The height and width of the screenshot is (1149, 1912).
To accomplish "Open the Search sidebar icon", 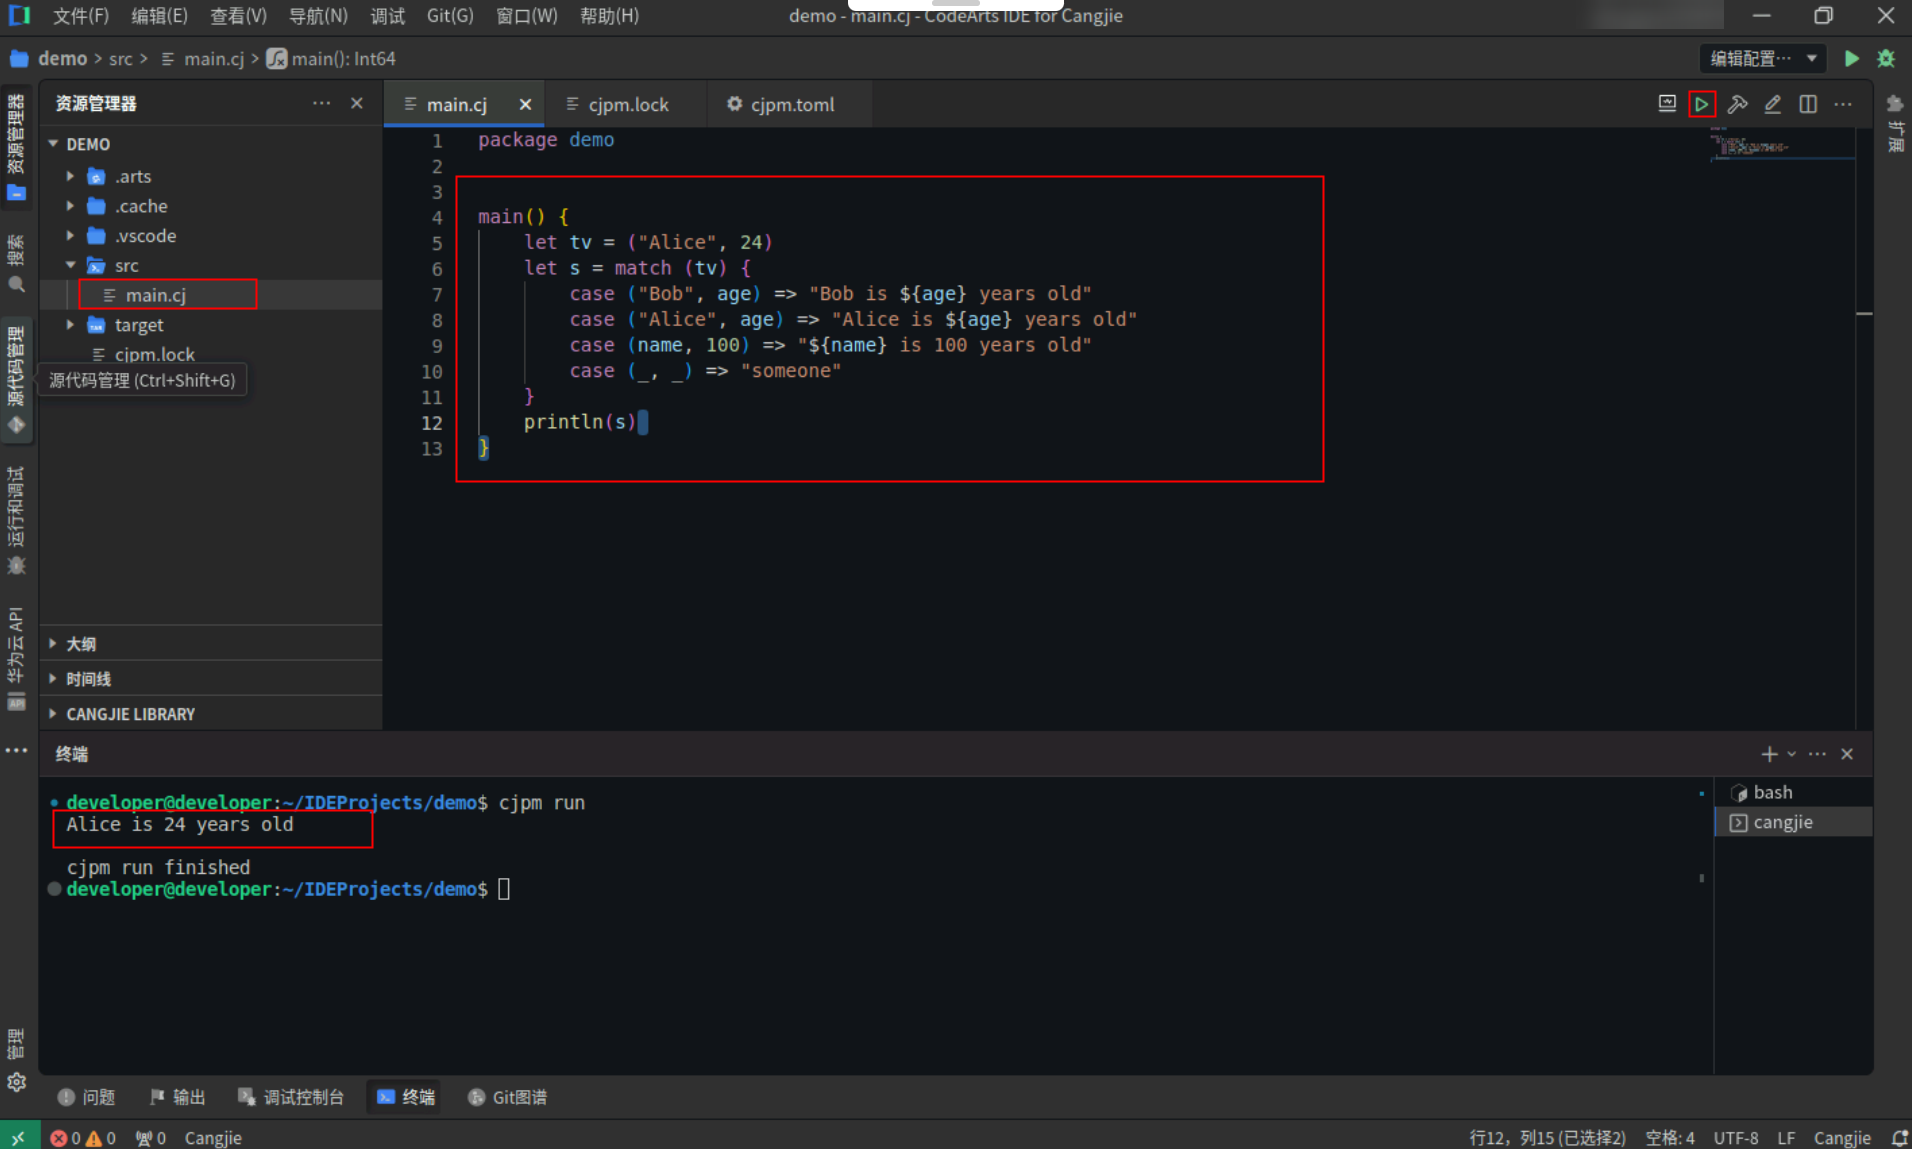I will 16,265.
